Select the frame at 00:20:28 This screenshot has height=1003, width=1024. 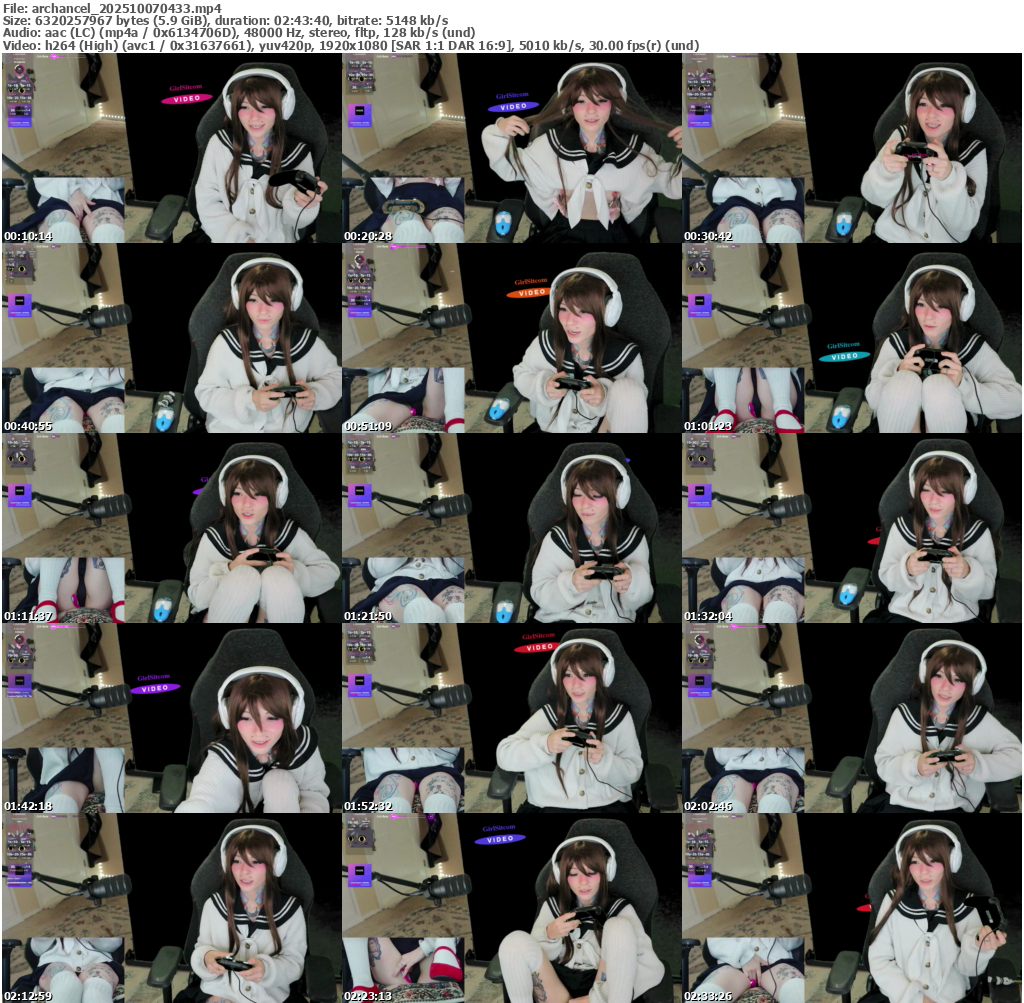[x=511, y=148]
